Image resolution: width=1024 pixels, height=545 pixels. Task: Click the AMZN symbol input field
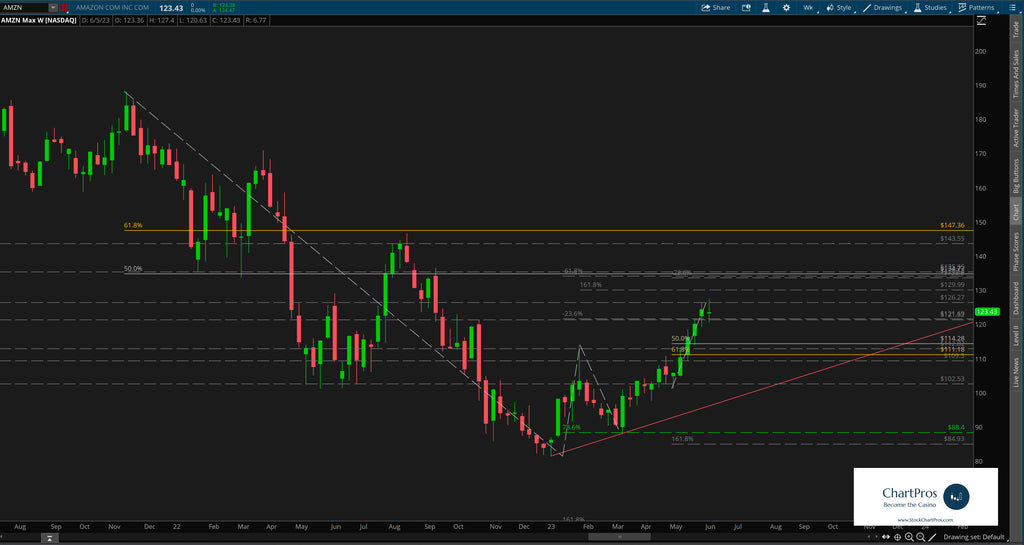click(24, 7)
